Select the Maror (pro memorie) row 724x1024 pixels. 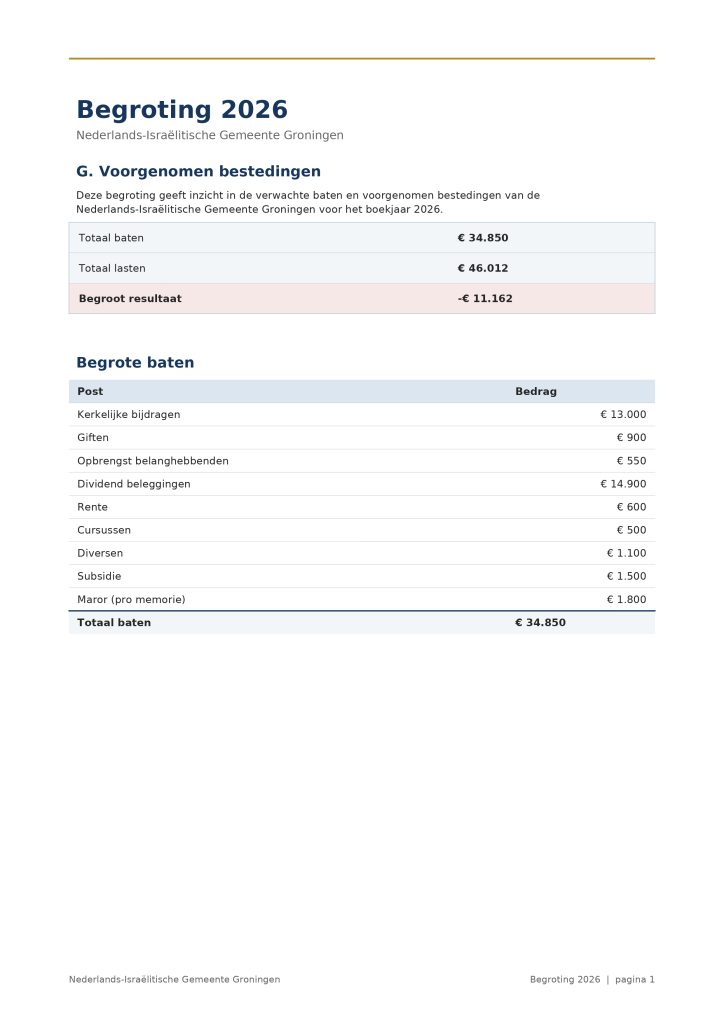[x=362, y=600]
